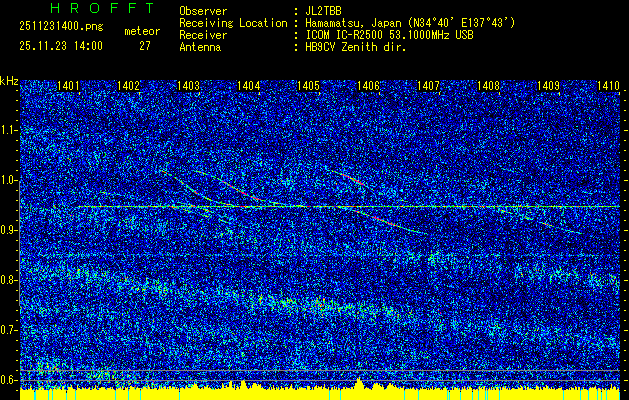Click the 1410 time marker

click(x=608, y=87)
